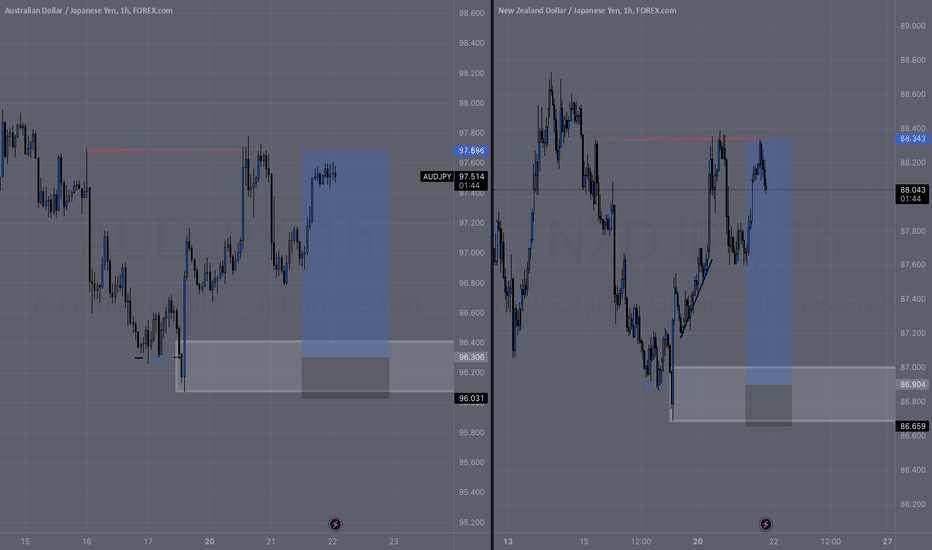Select the red horizontal line on NZDJPY chart
932x550 pixels.
coord(679,139)
